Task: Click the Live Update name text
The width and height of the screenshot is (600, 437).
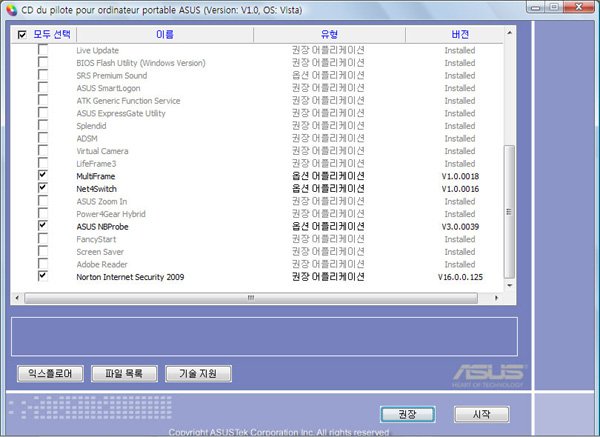Action: coord(98,51)
